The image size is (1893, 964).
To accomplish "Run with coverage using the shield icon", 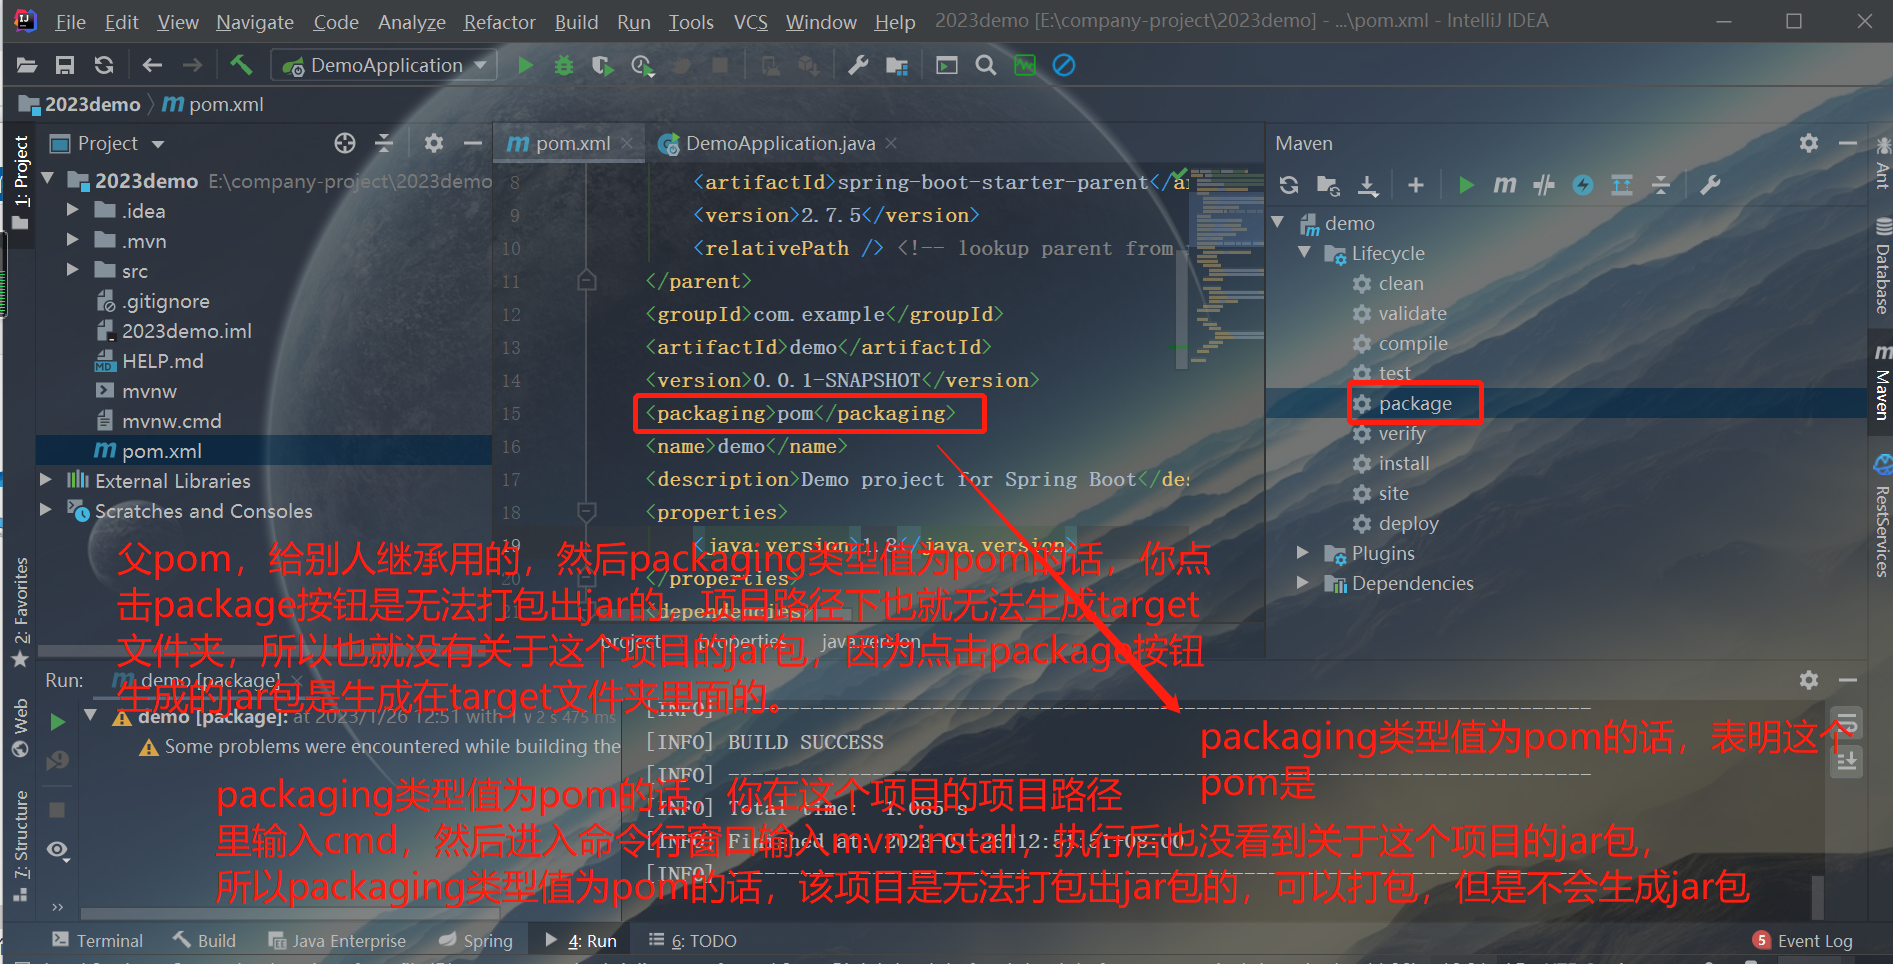I will pyautogui.click(x=602, y=66).
